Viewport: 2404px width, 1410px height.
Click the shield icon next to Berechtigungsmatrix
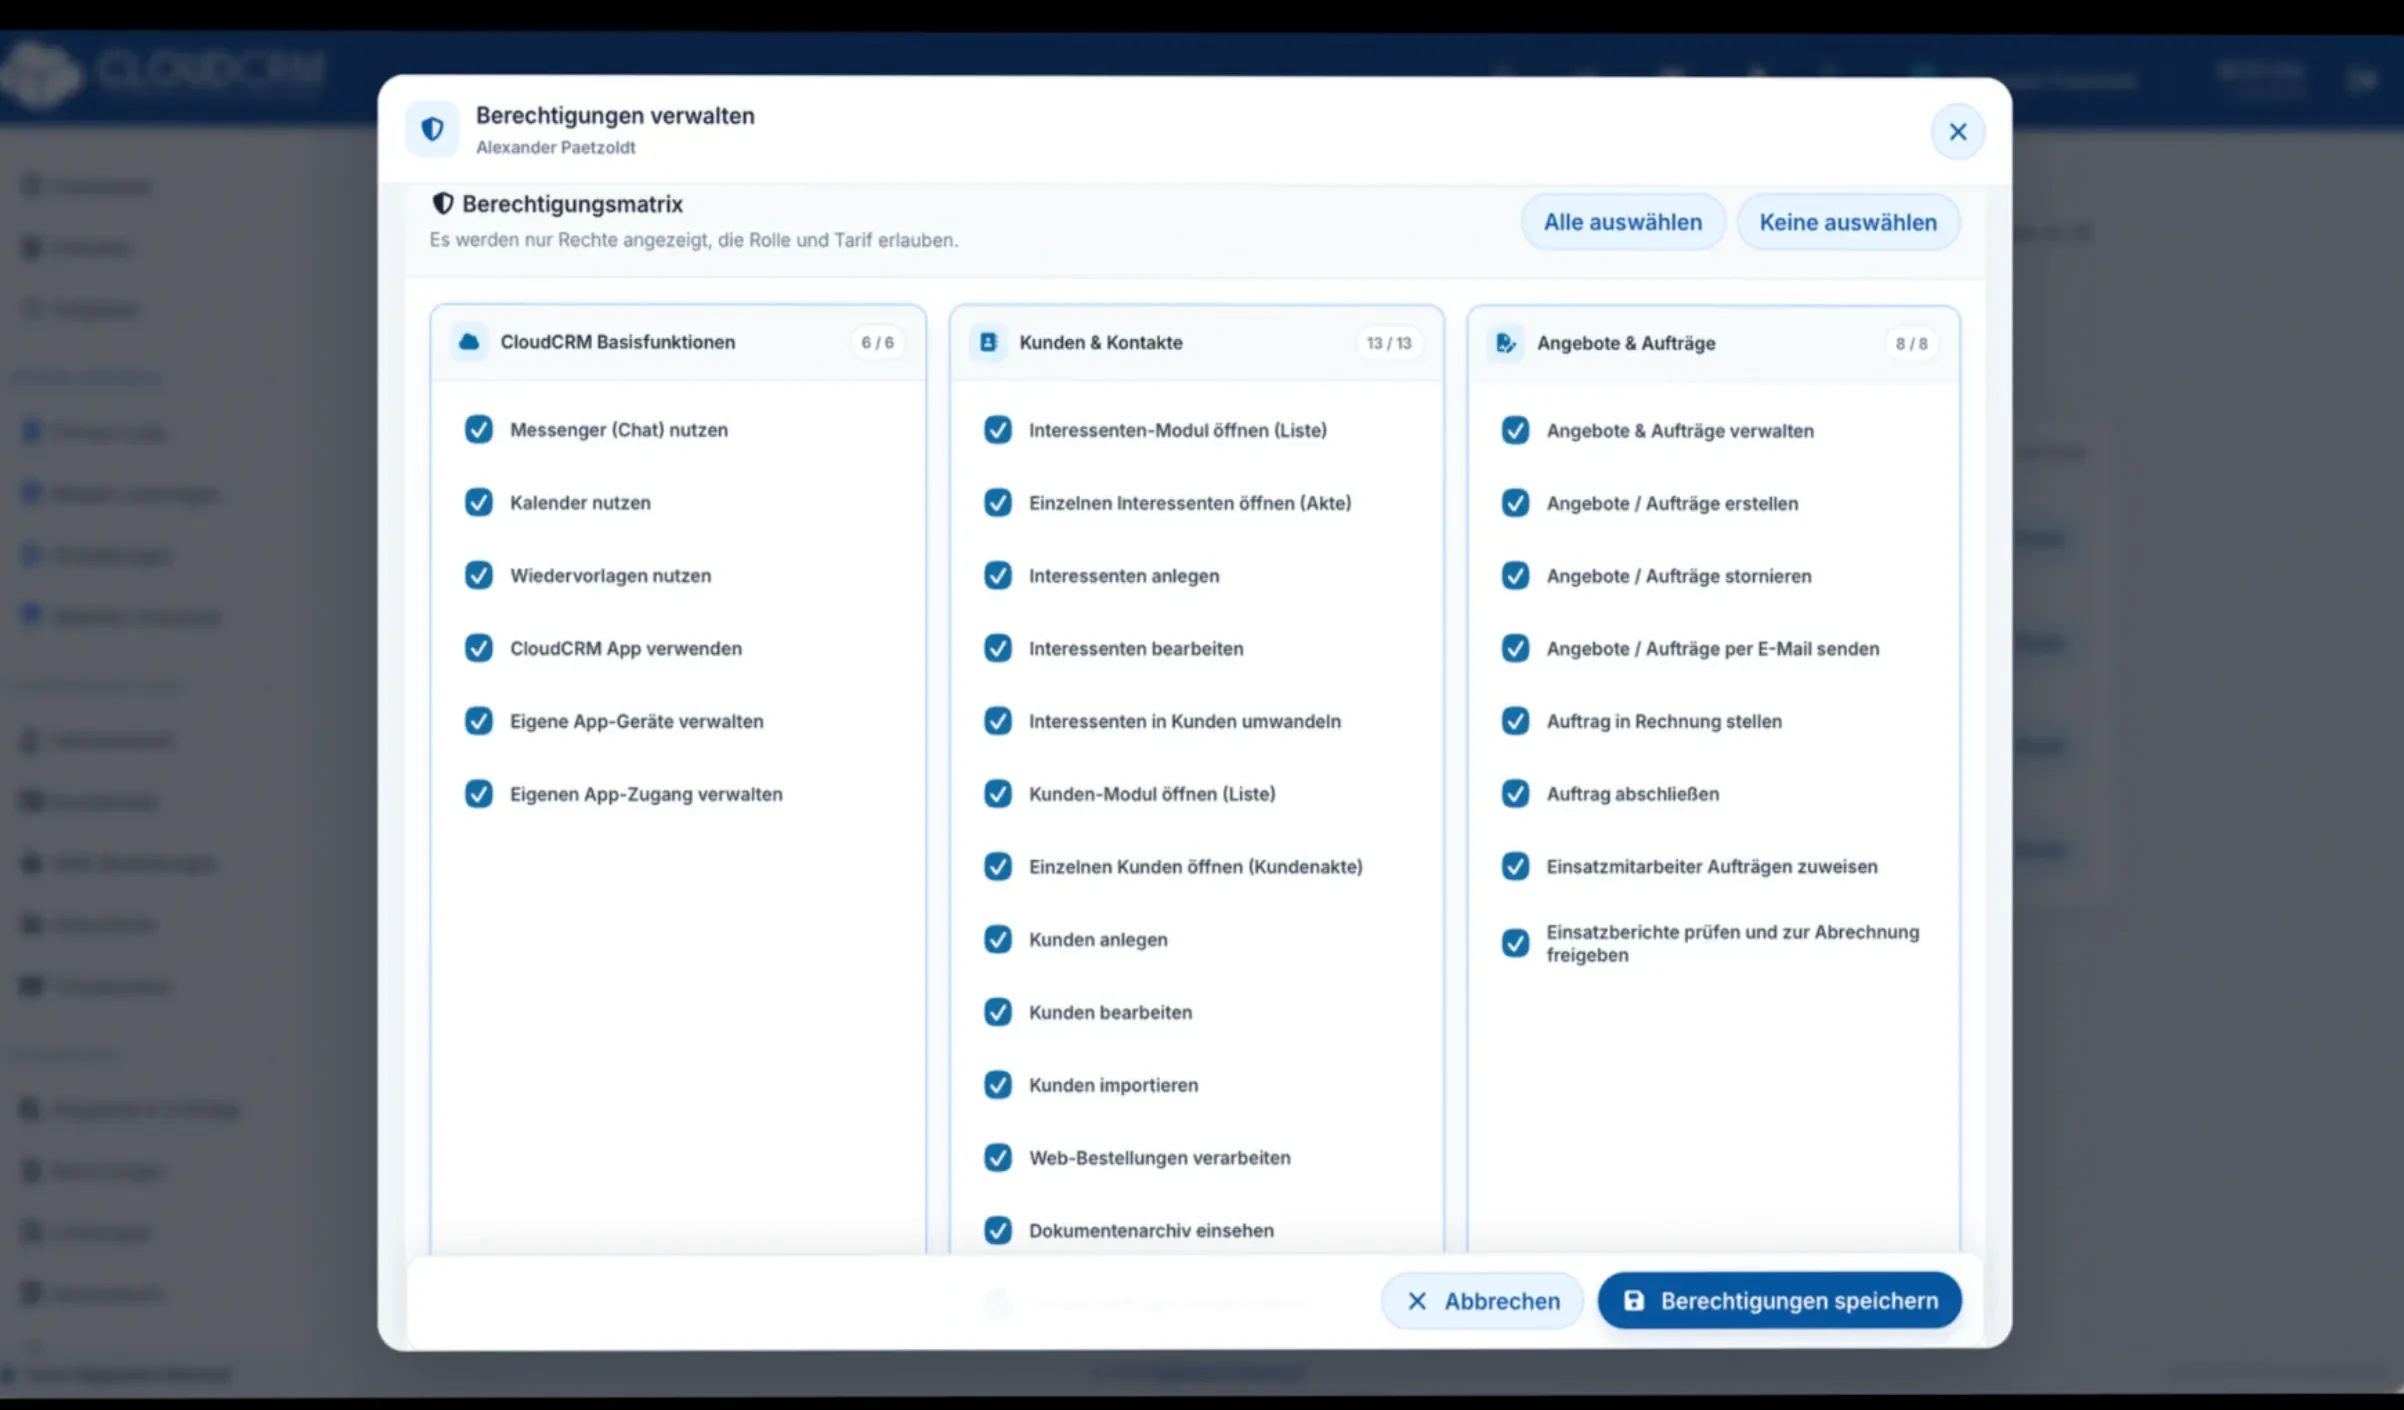442,204
